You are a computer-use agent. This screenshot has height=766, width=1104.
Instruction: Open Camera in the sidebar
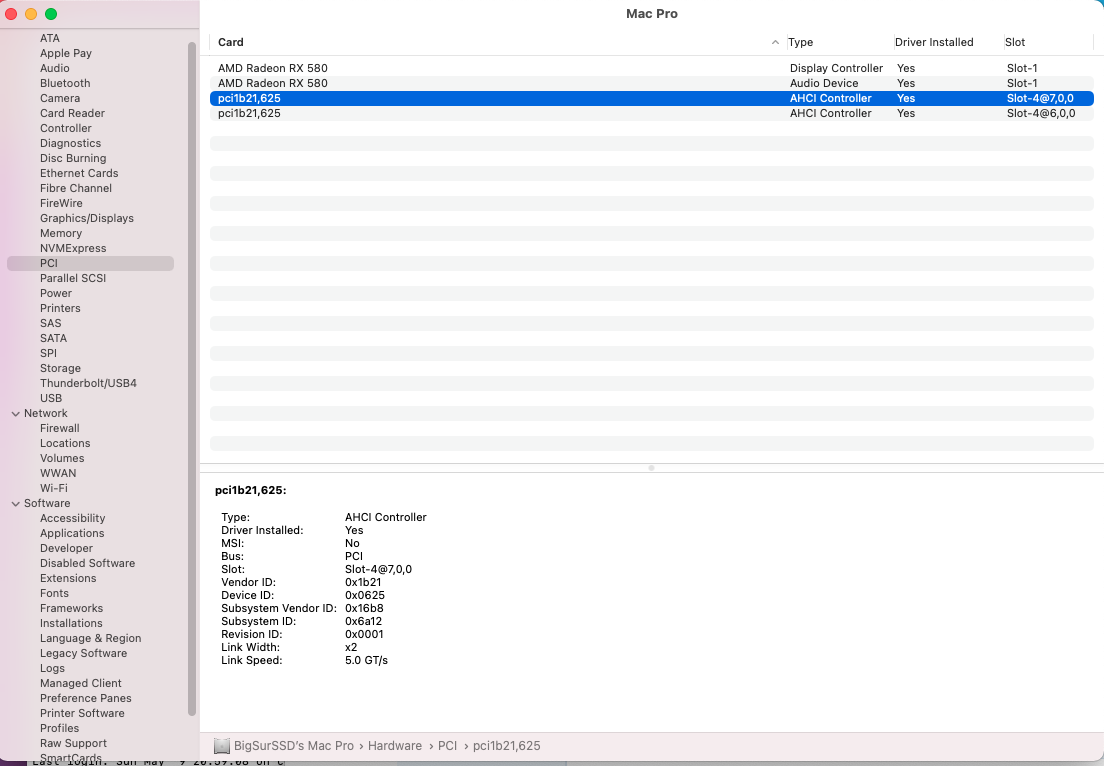pyautogui.click(x=60, y=99)
